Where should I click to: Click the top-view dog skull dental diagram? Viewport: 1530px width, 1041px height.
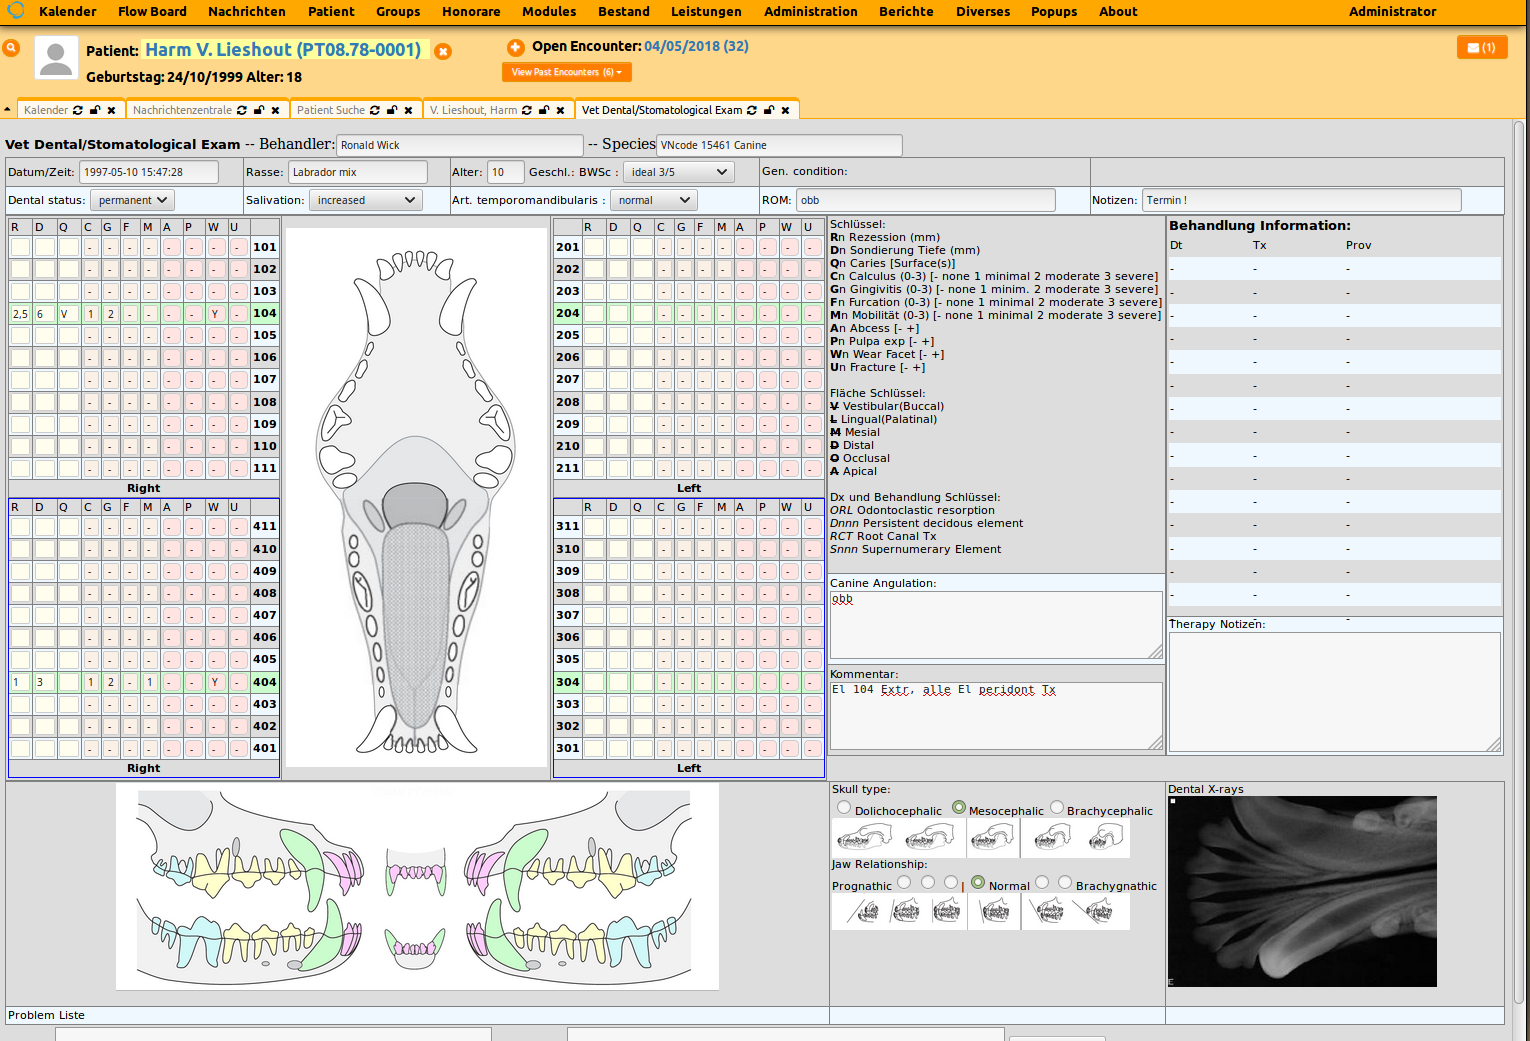[416, 499]
